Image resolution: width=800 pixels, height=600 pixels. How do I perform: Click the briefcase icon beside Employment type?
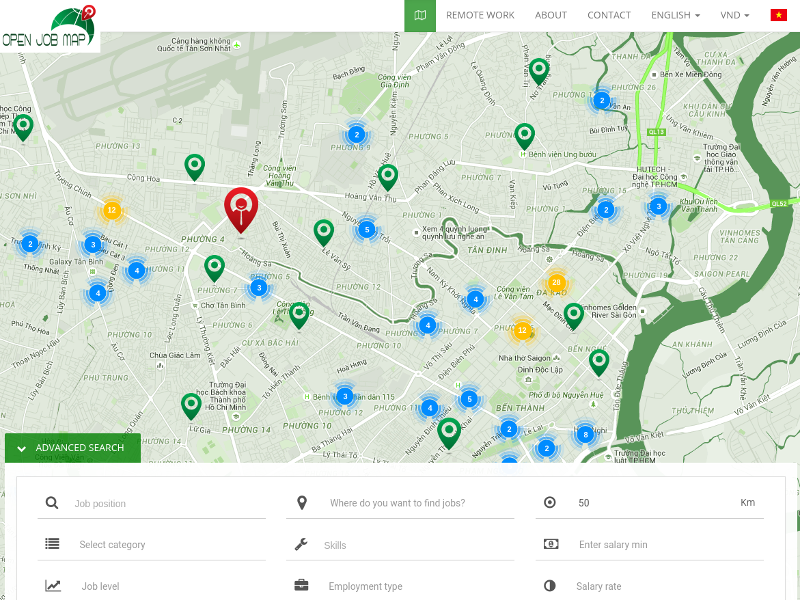point(301,586)
